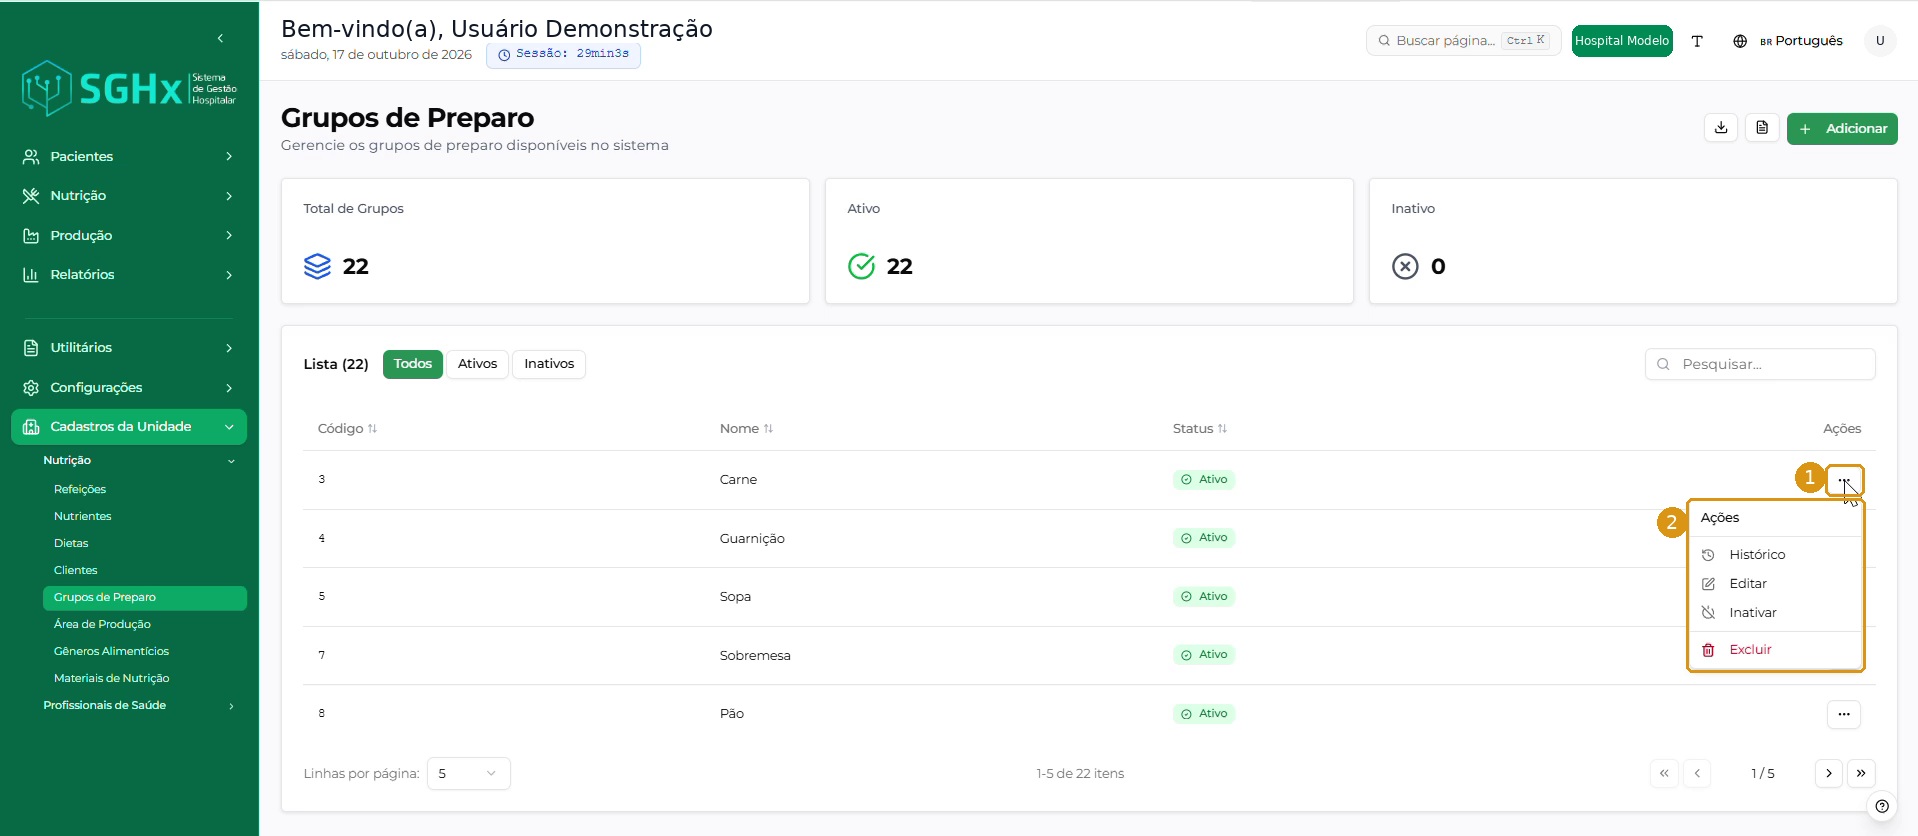The width and height of the screenshot is (1918, 836).
Task: Switch to the Ativos filter tab
Action: 478,364
